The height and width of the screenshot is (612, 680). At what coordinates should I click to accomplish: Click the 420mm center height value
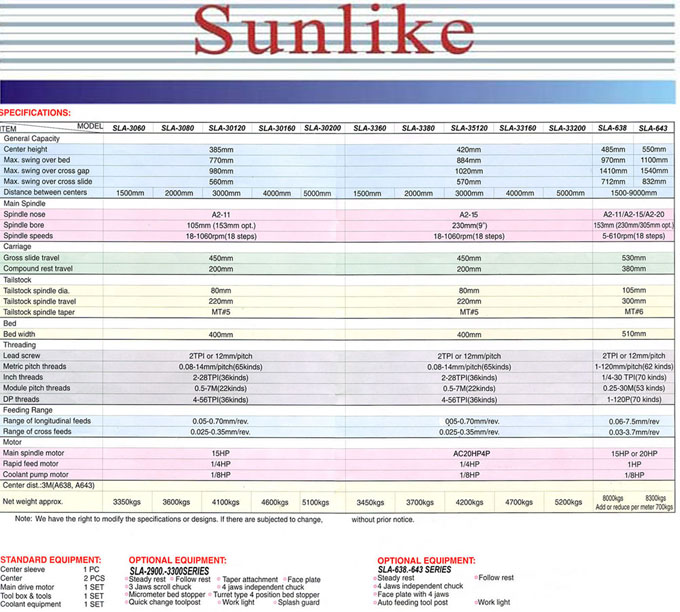(469, 150)
